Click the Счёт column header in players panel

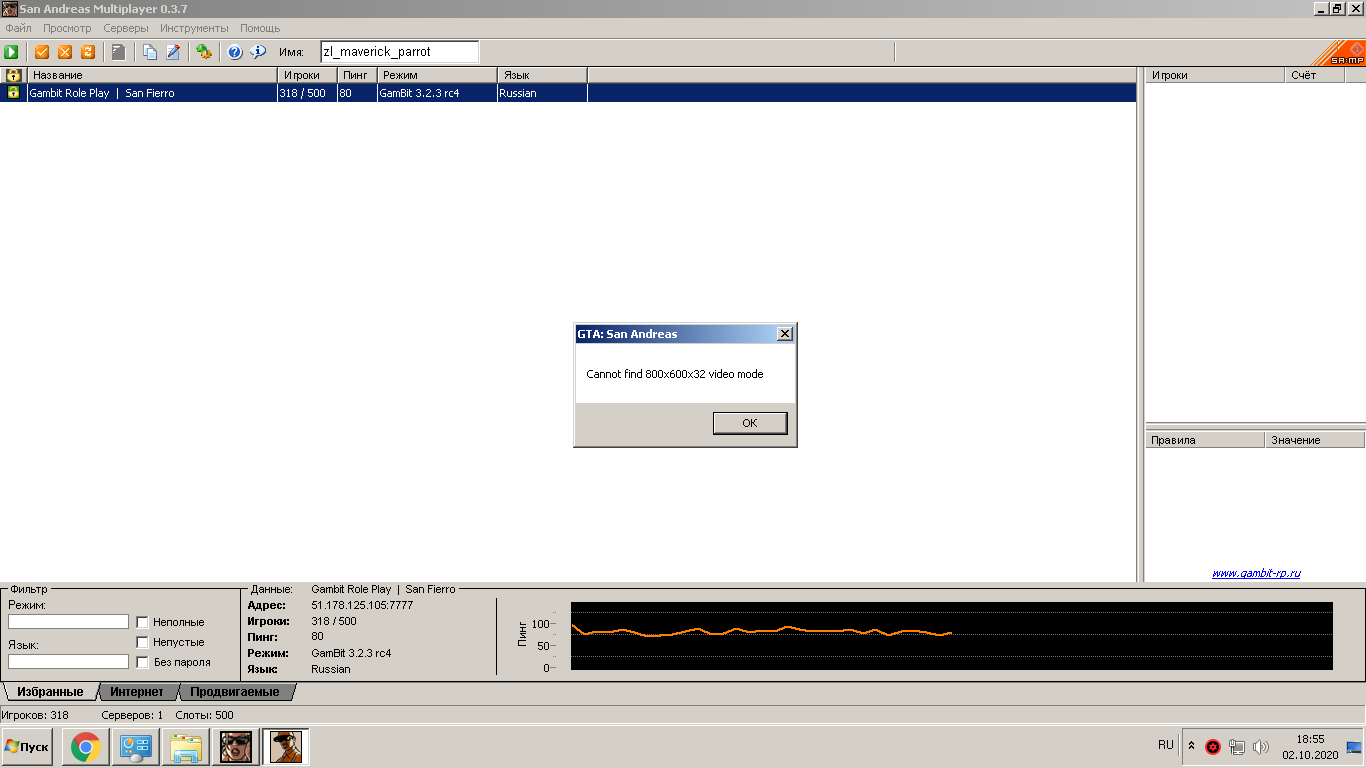pos(1314,75)
